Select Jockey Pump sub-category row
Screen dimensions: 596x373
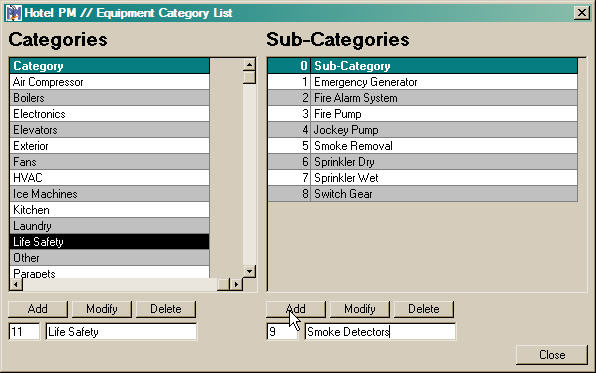point(423,130)
